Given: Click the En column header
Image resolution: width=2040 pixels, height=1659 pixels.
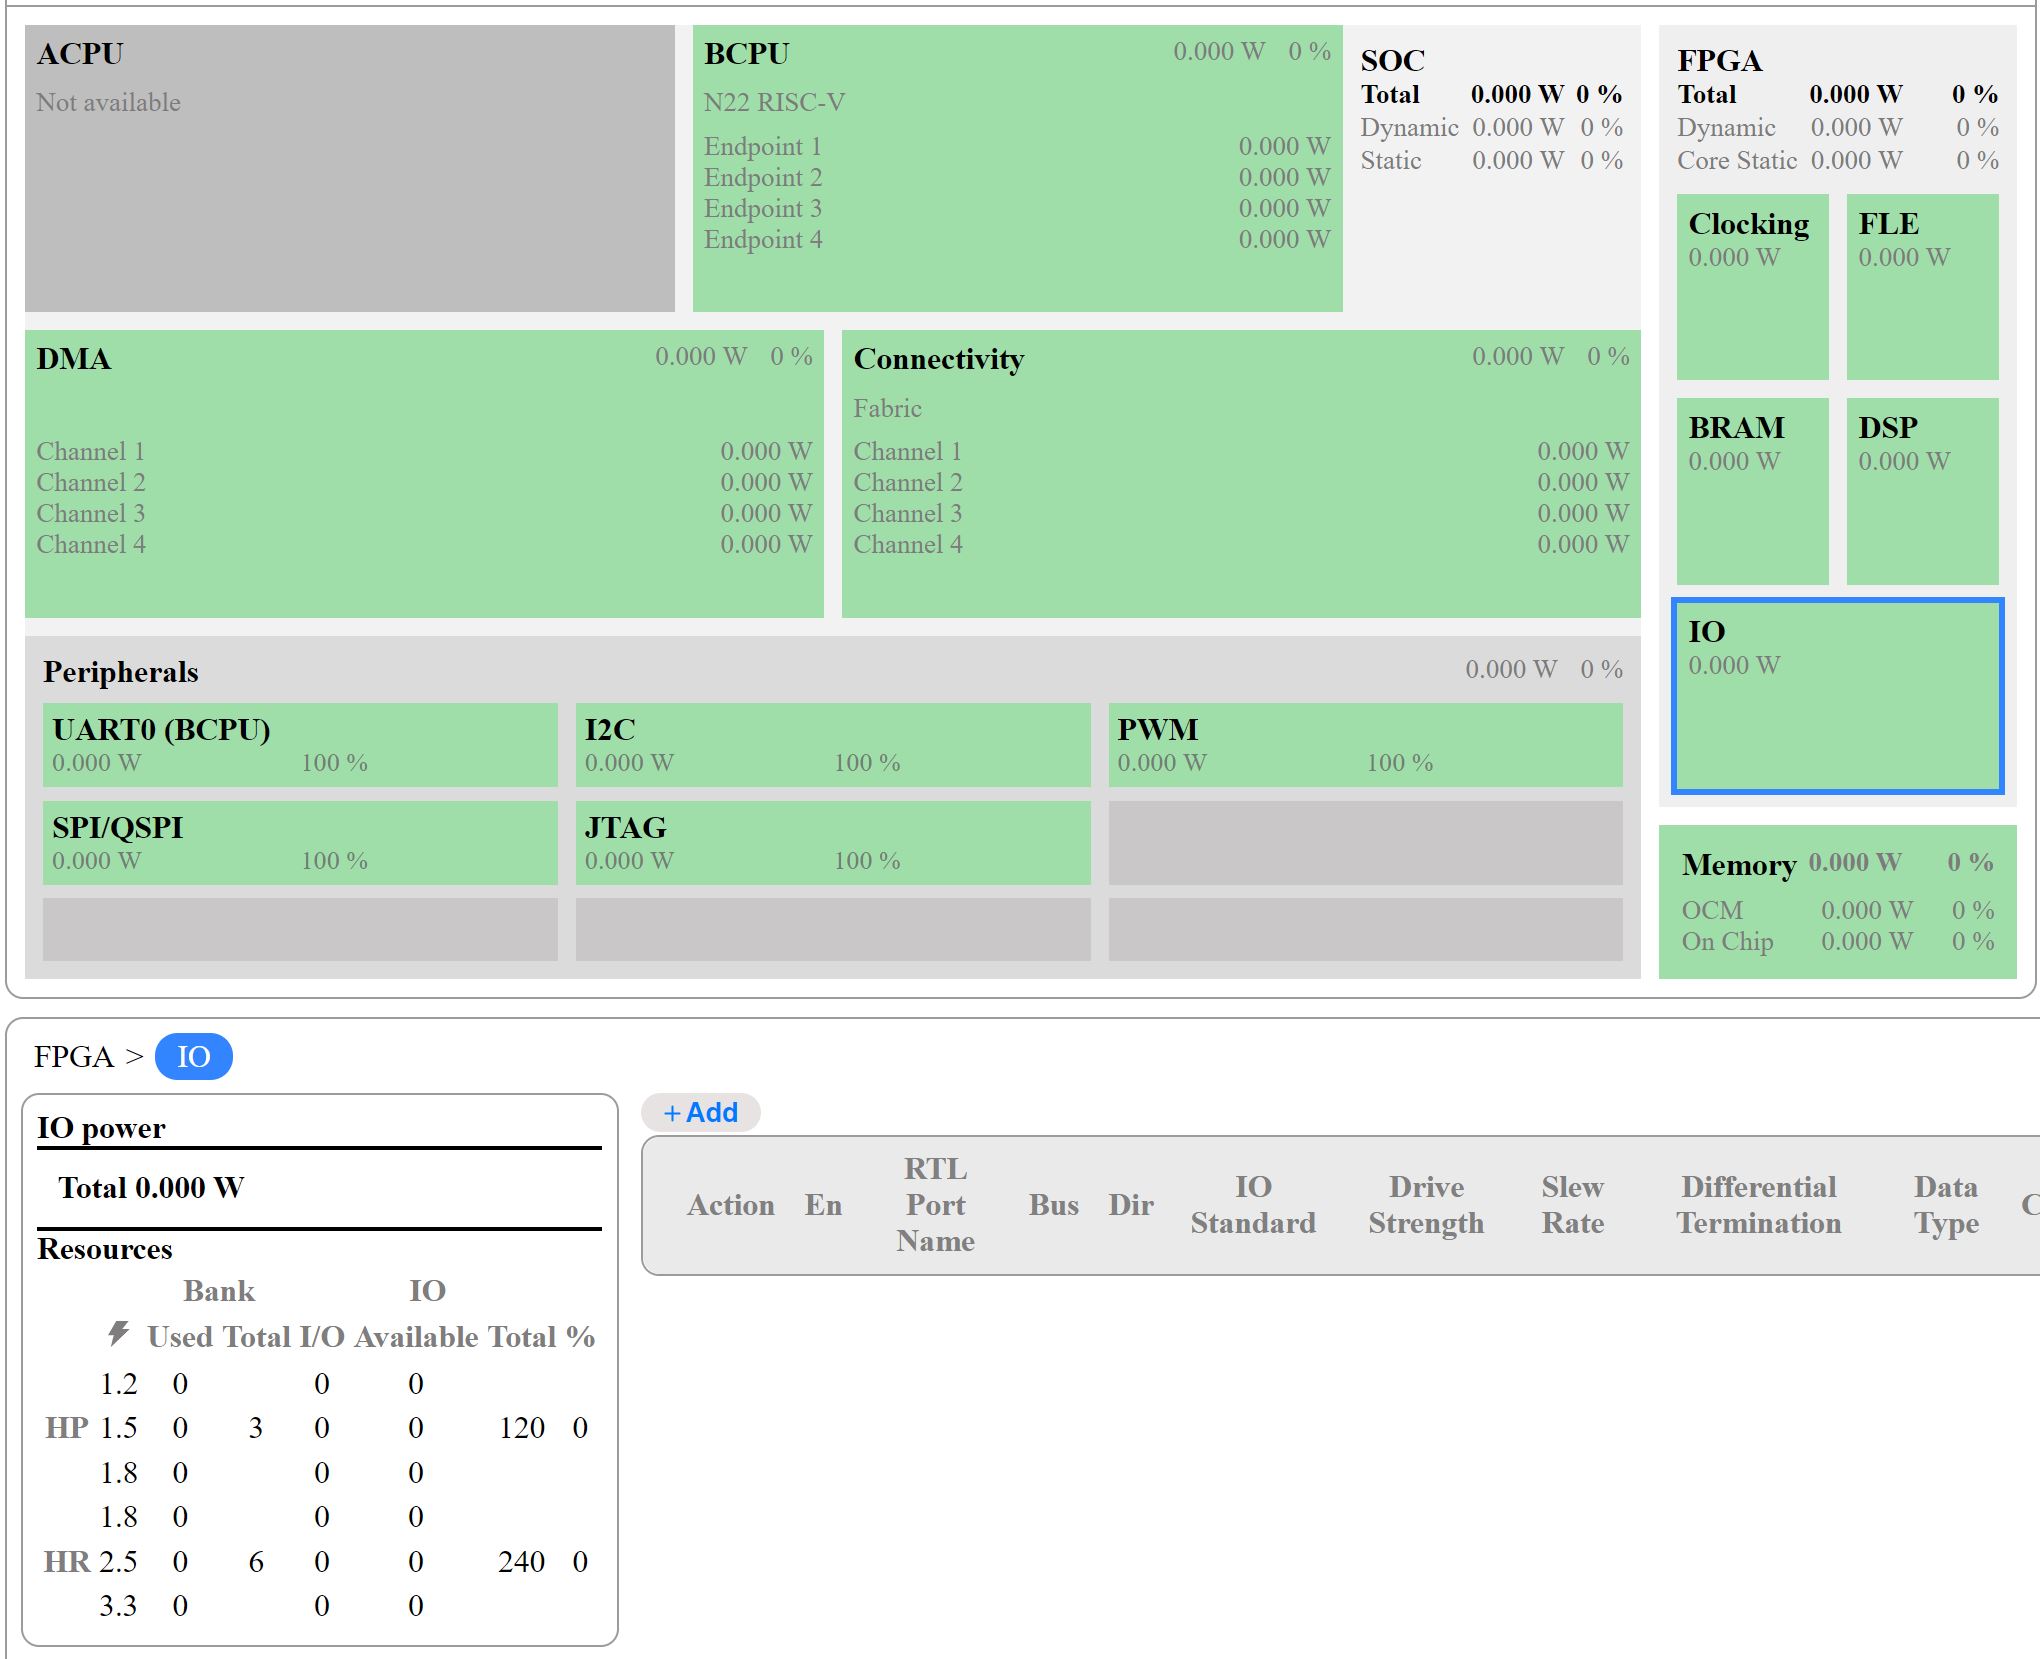Looking at the screenshot, I should (x=823, y=1205).
